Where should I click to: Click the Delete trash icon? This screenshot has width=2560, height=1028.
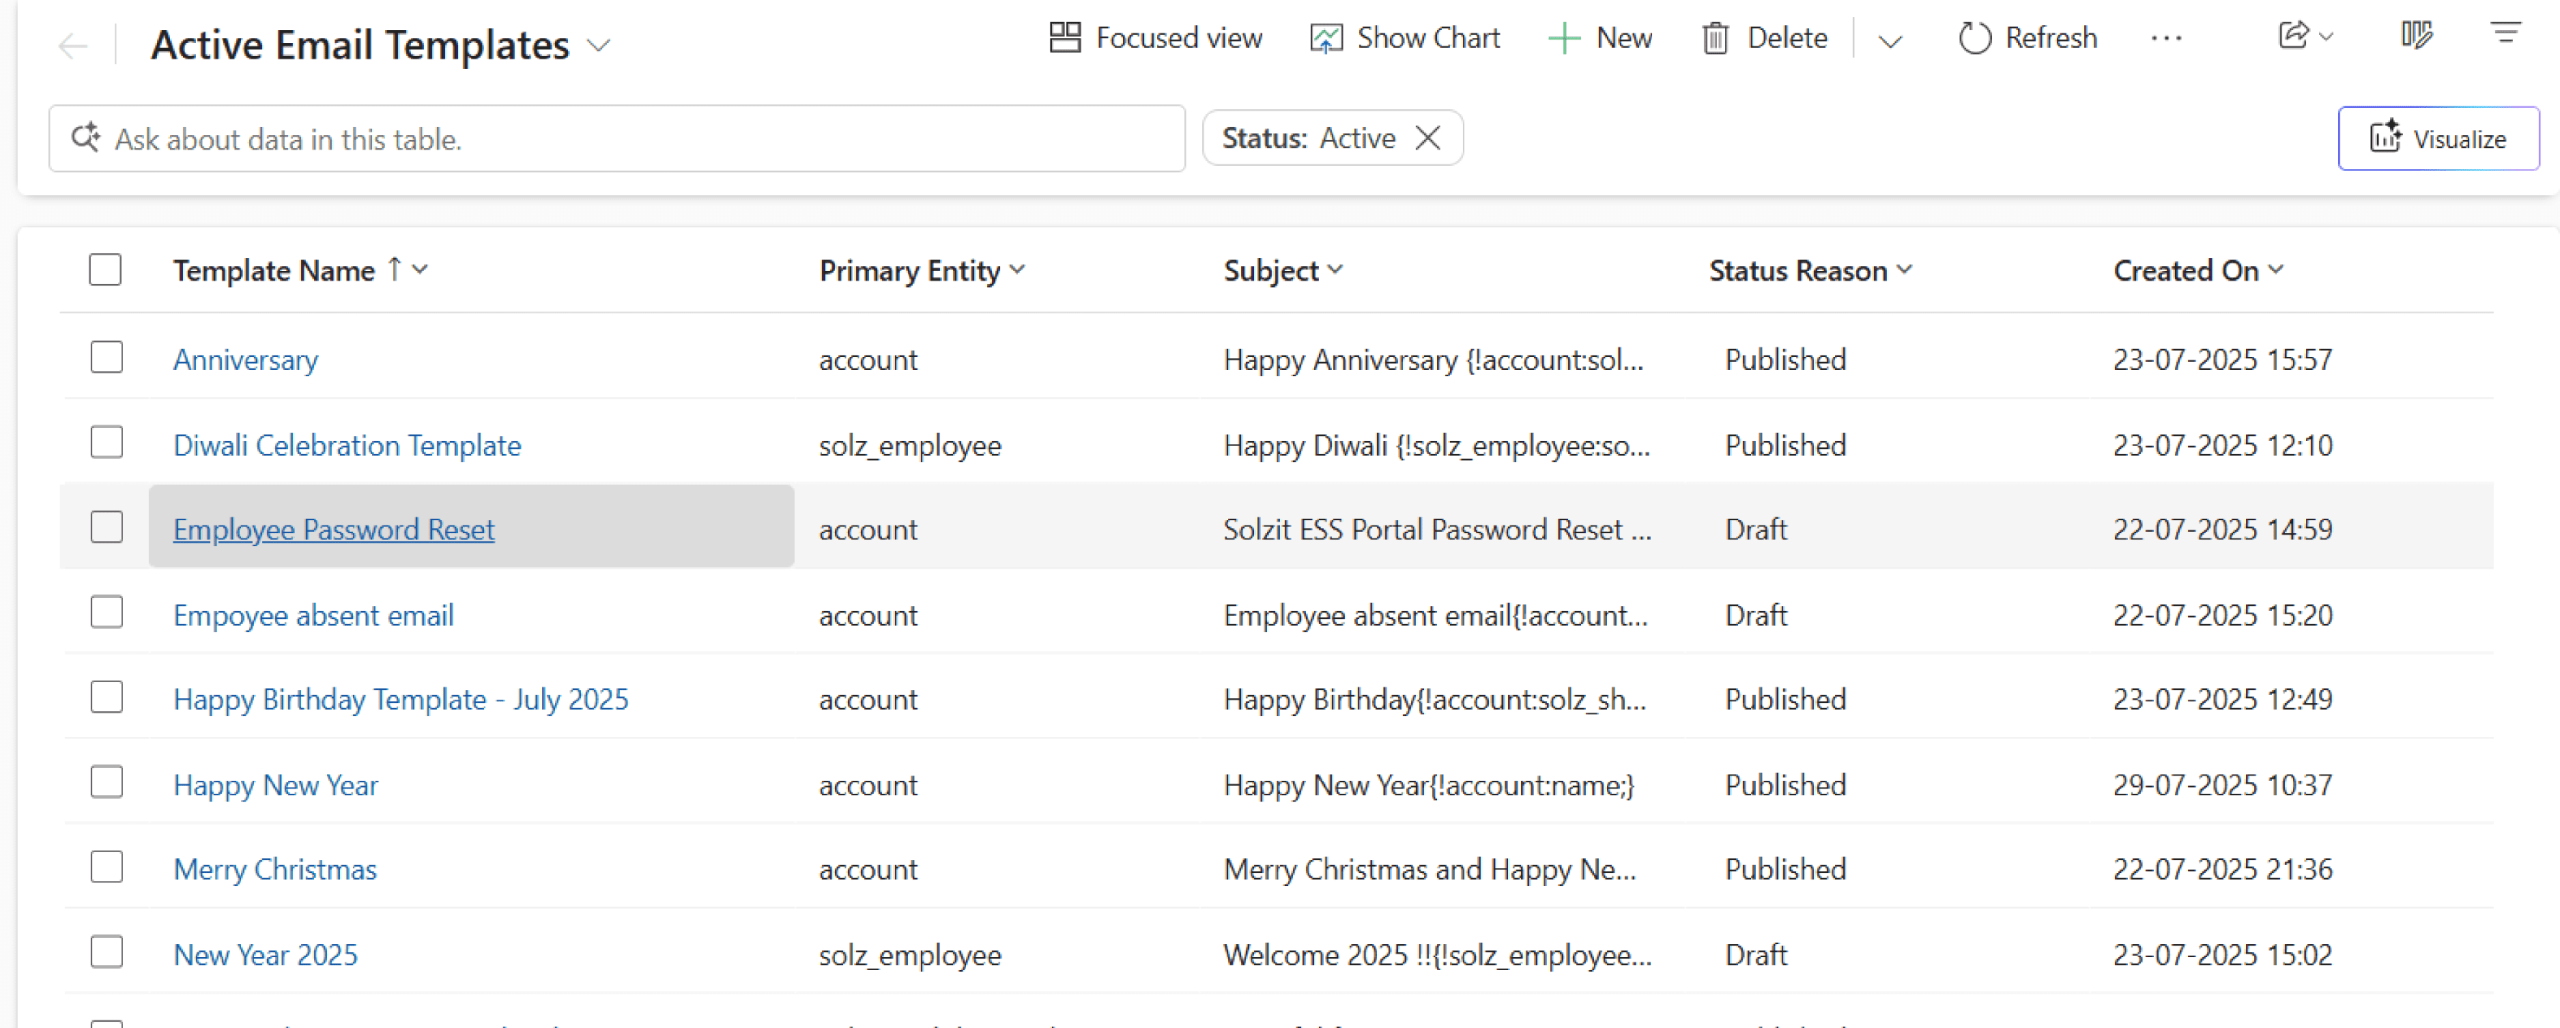tap(1715, 38)
